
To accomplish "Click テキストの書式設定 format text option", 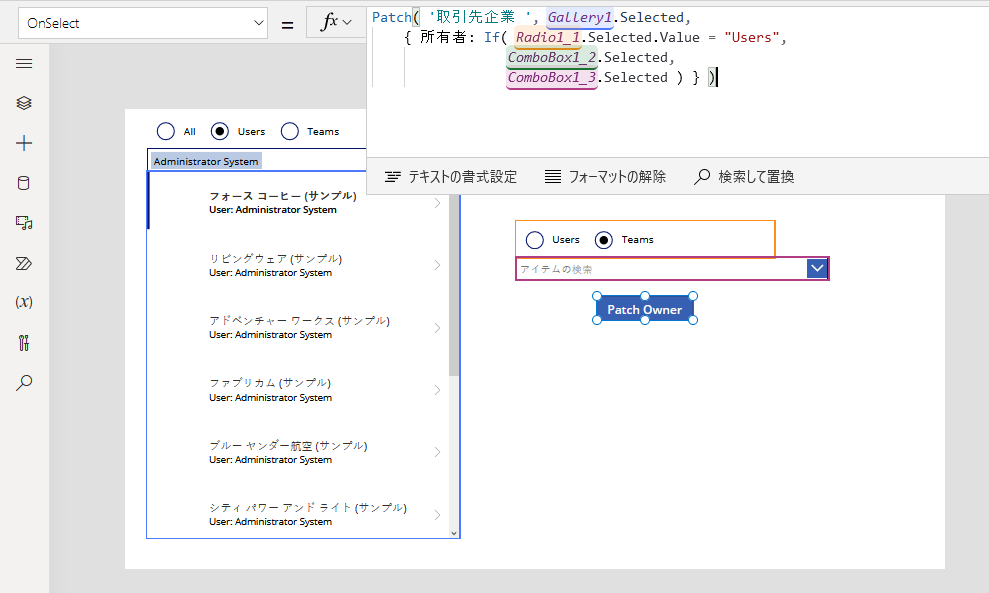I will 451,177.
